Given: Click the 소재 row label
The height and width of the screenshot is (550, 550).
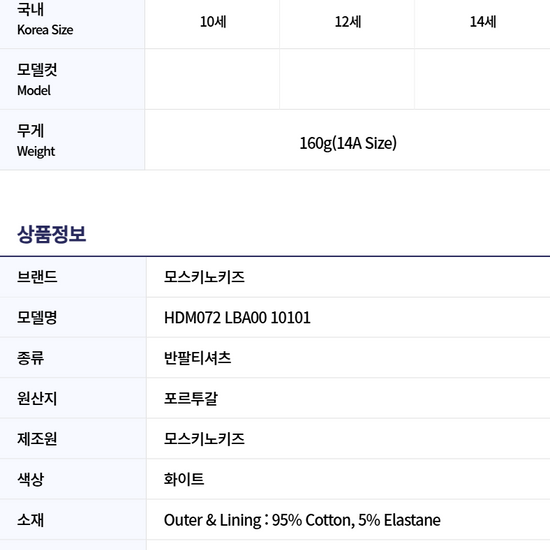Looking at the screenshot, I should click(31, 520).
